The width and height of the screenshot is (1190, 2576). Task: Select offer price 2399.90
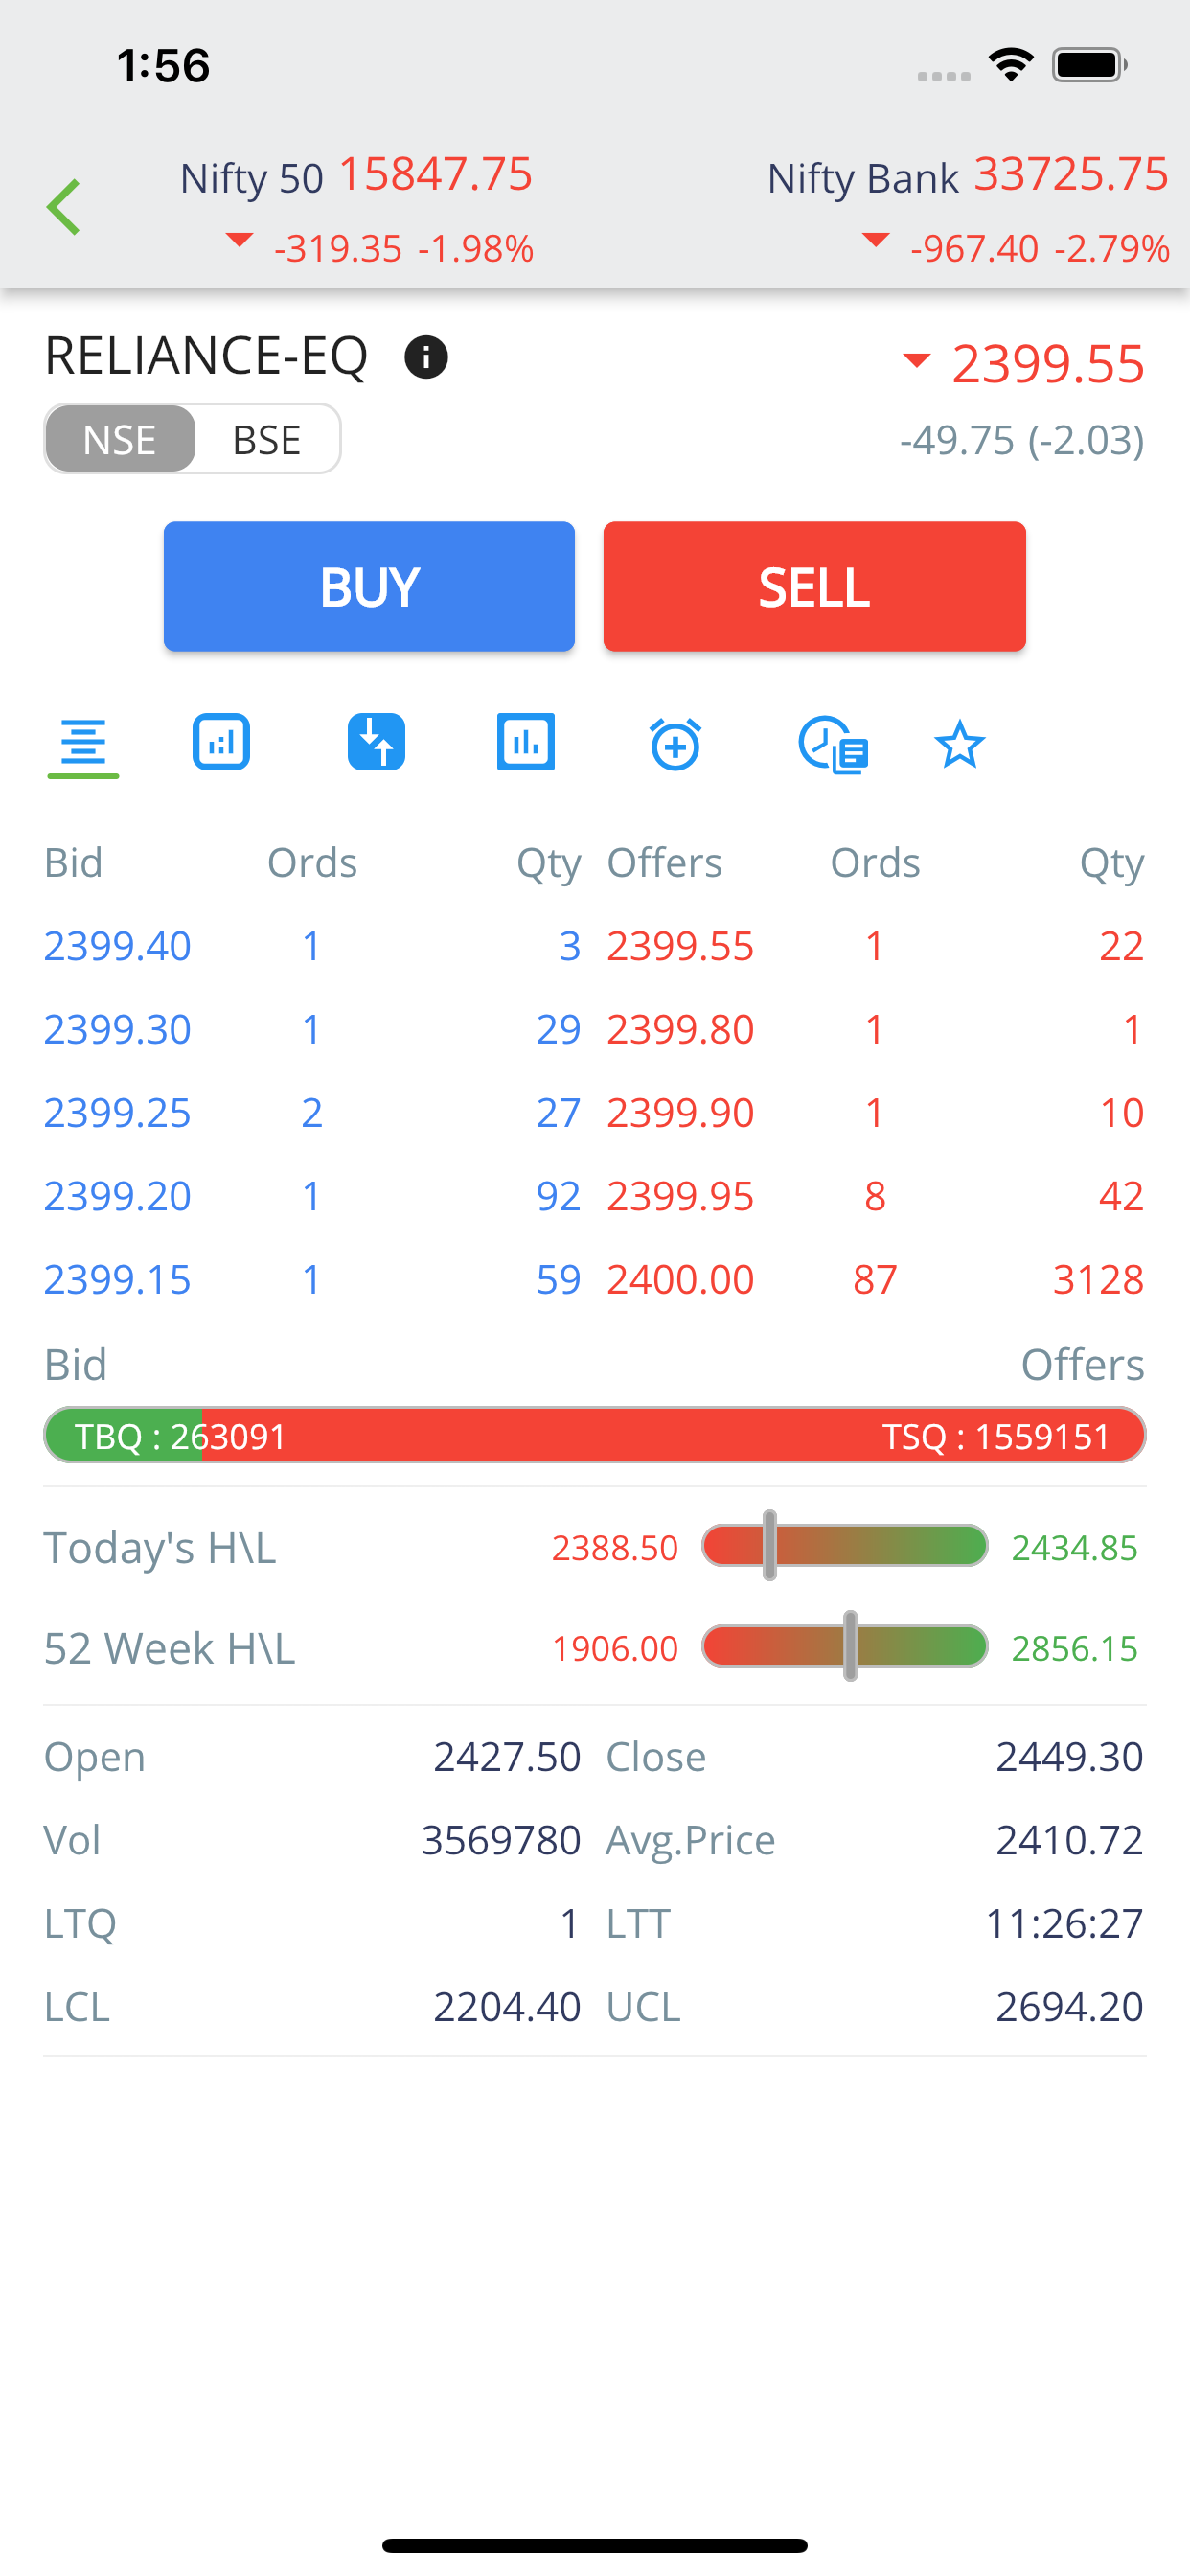pyautogui.click(x=680, y=1113)
